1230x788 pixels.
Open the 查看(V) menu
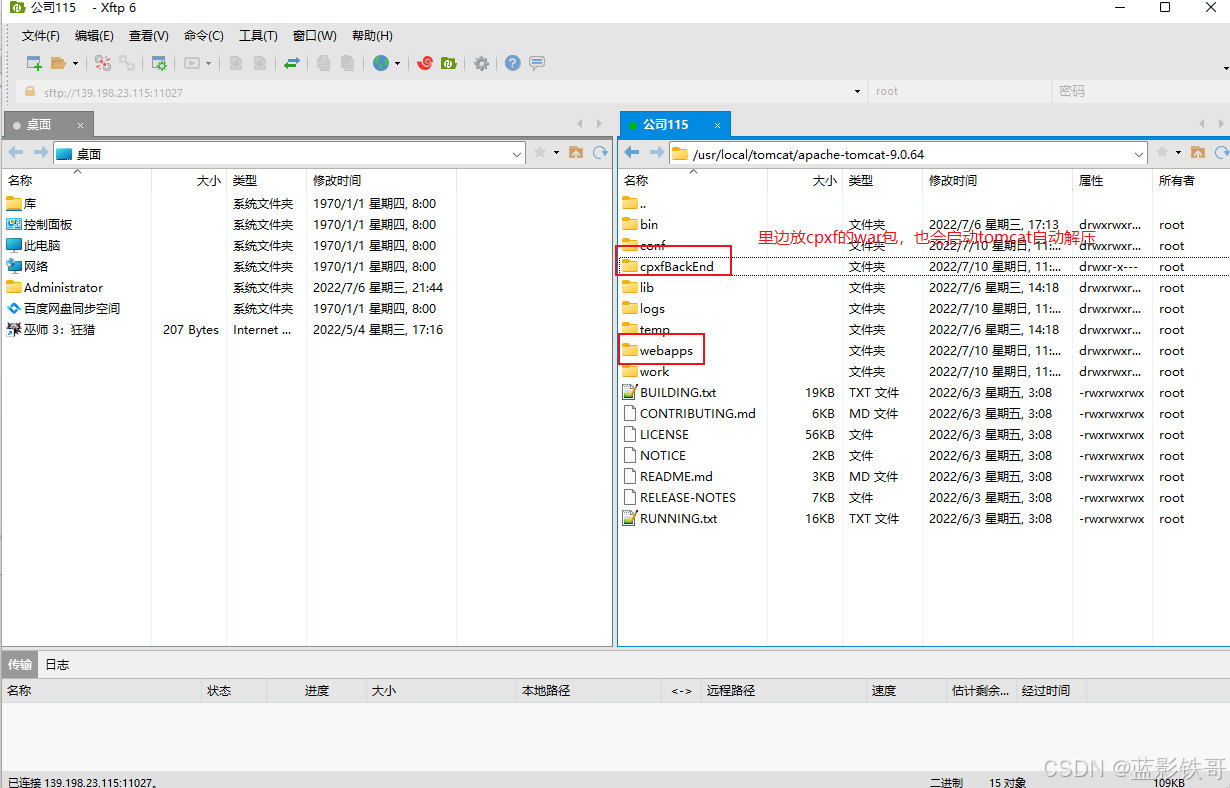(148, 36)
